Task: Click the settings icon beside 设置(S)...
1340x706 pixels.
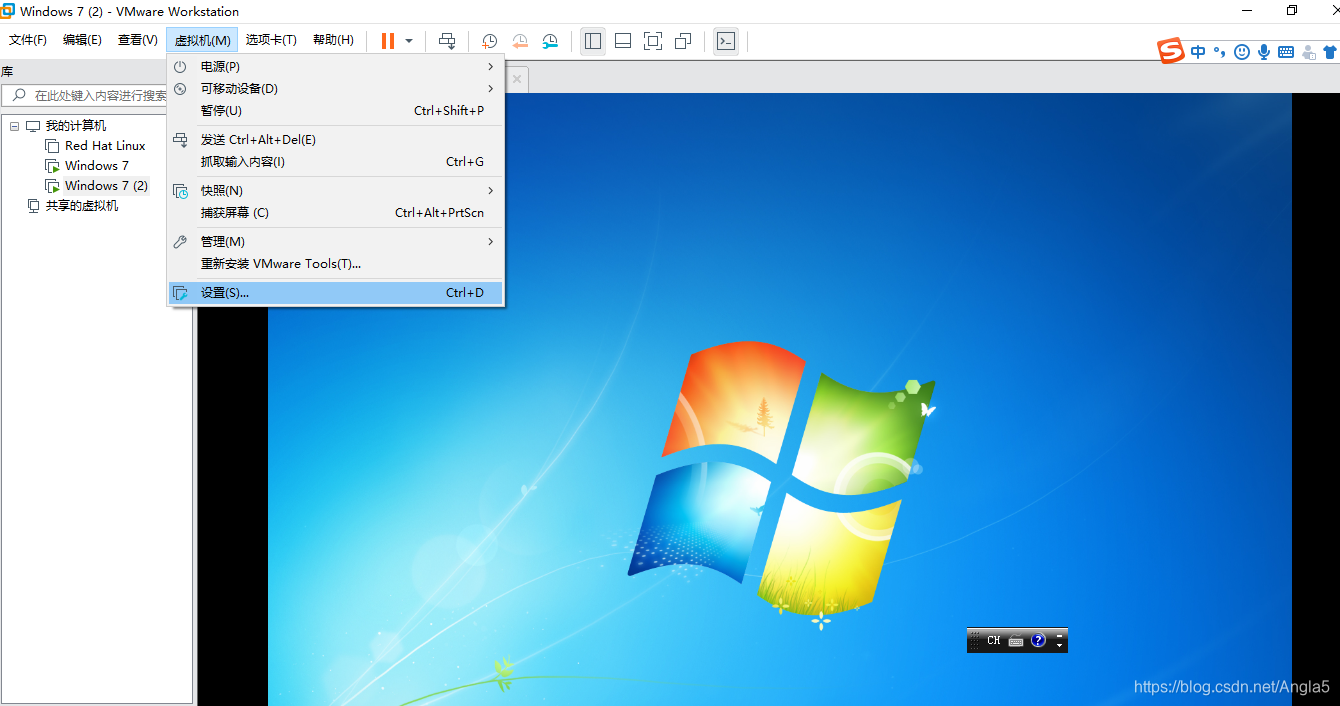Action: click(x=180, y=293)
